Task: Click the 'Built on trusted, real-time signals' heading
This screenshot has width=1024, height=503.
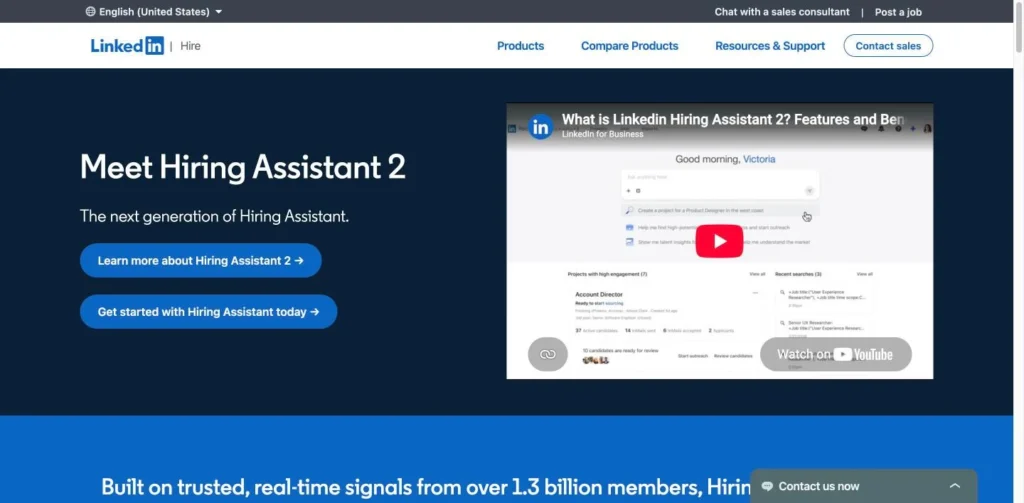Action: (426, 487)
